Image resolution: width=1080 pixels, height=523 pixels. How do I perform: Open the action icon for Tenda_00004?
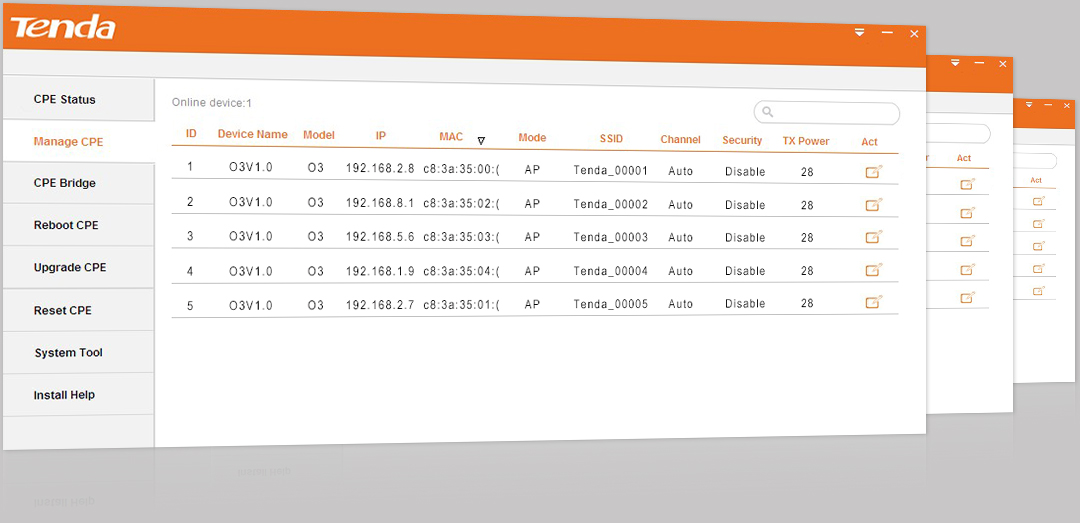(872, 270)
